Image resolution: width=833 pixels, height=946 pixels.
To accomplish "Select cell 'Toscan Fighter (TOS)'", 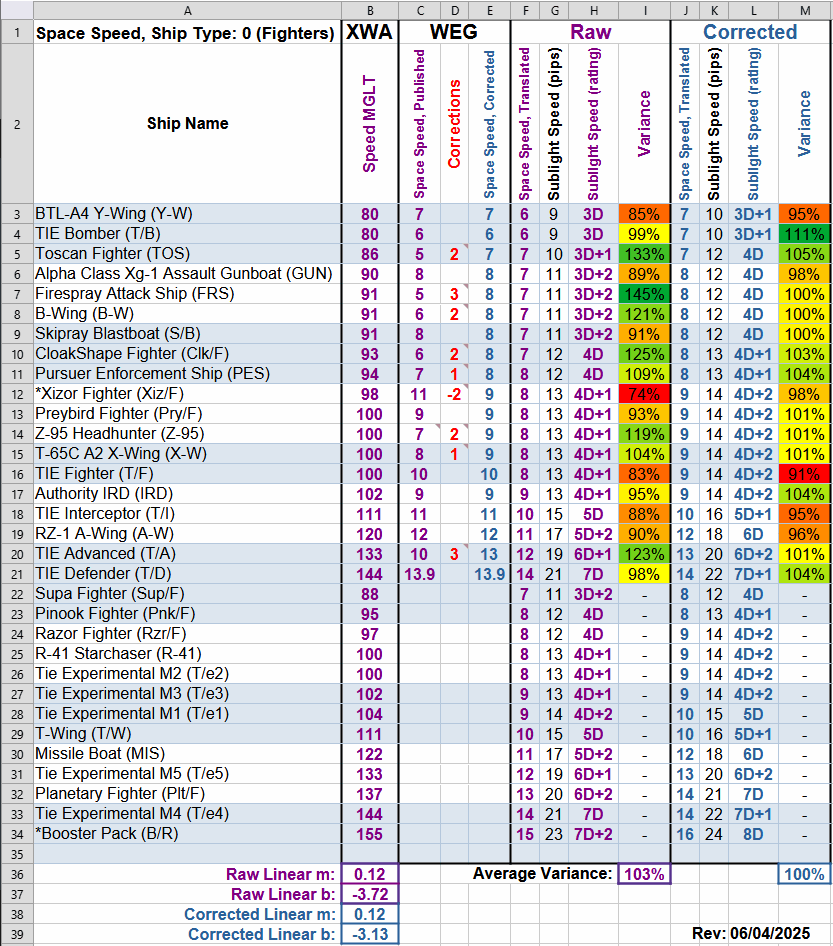I will pos(188,254).
